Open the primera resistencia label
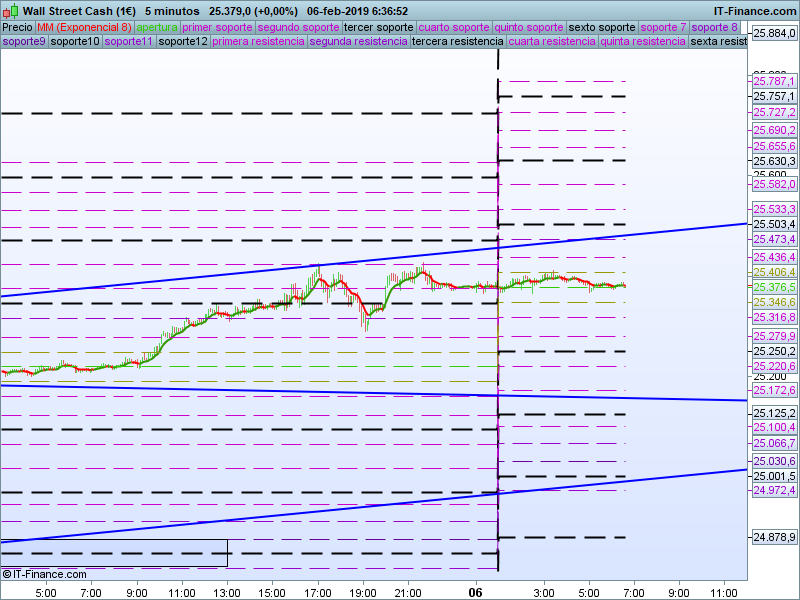 (259, 41)
